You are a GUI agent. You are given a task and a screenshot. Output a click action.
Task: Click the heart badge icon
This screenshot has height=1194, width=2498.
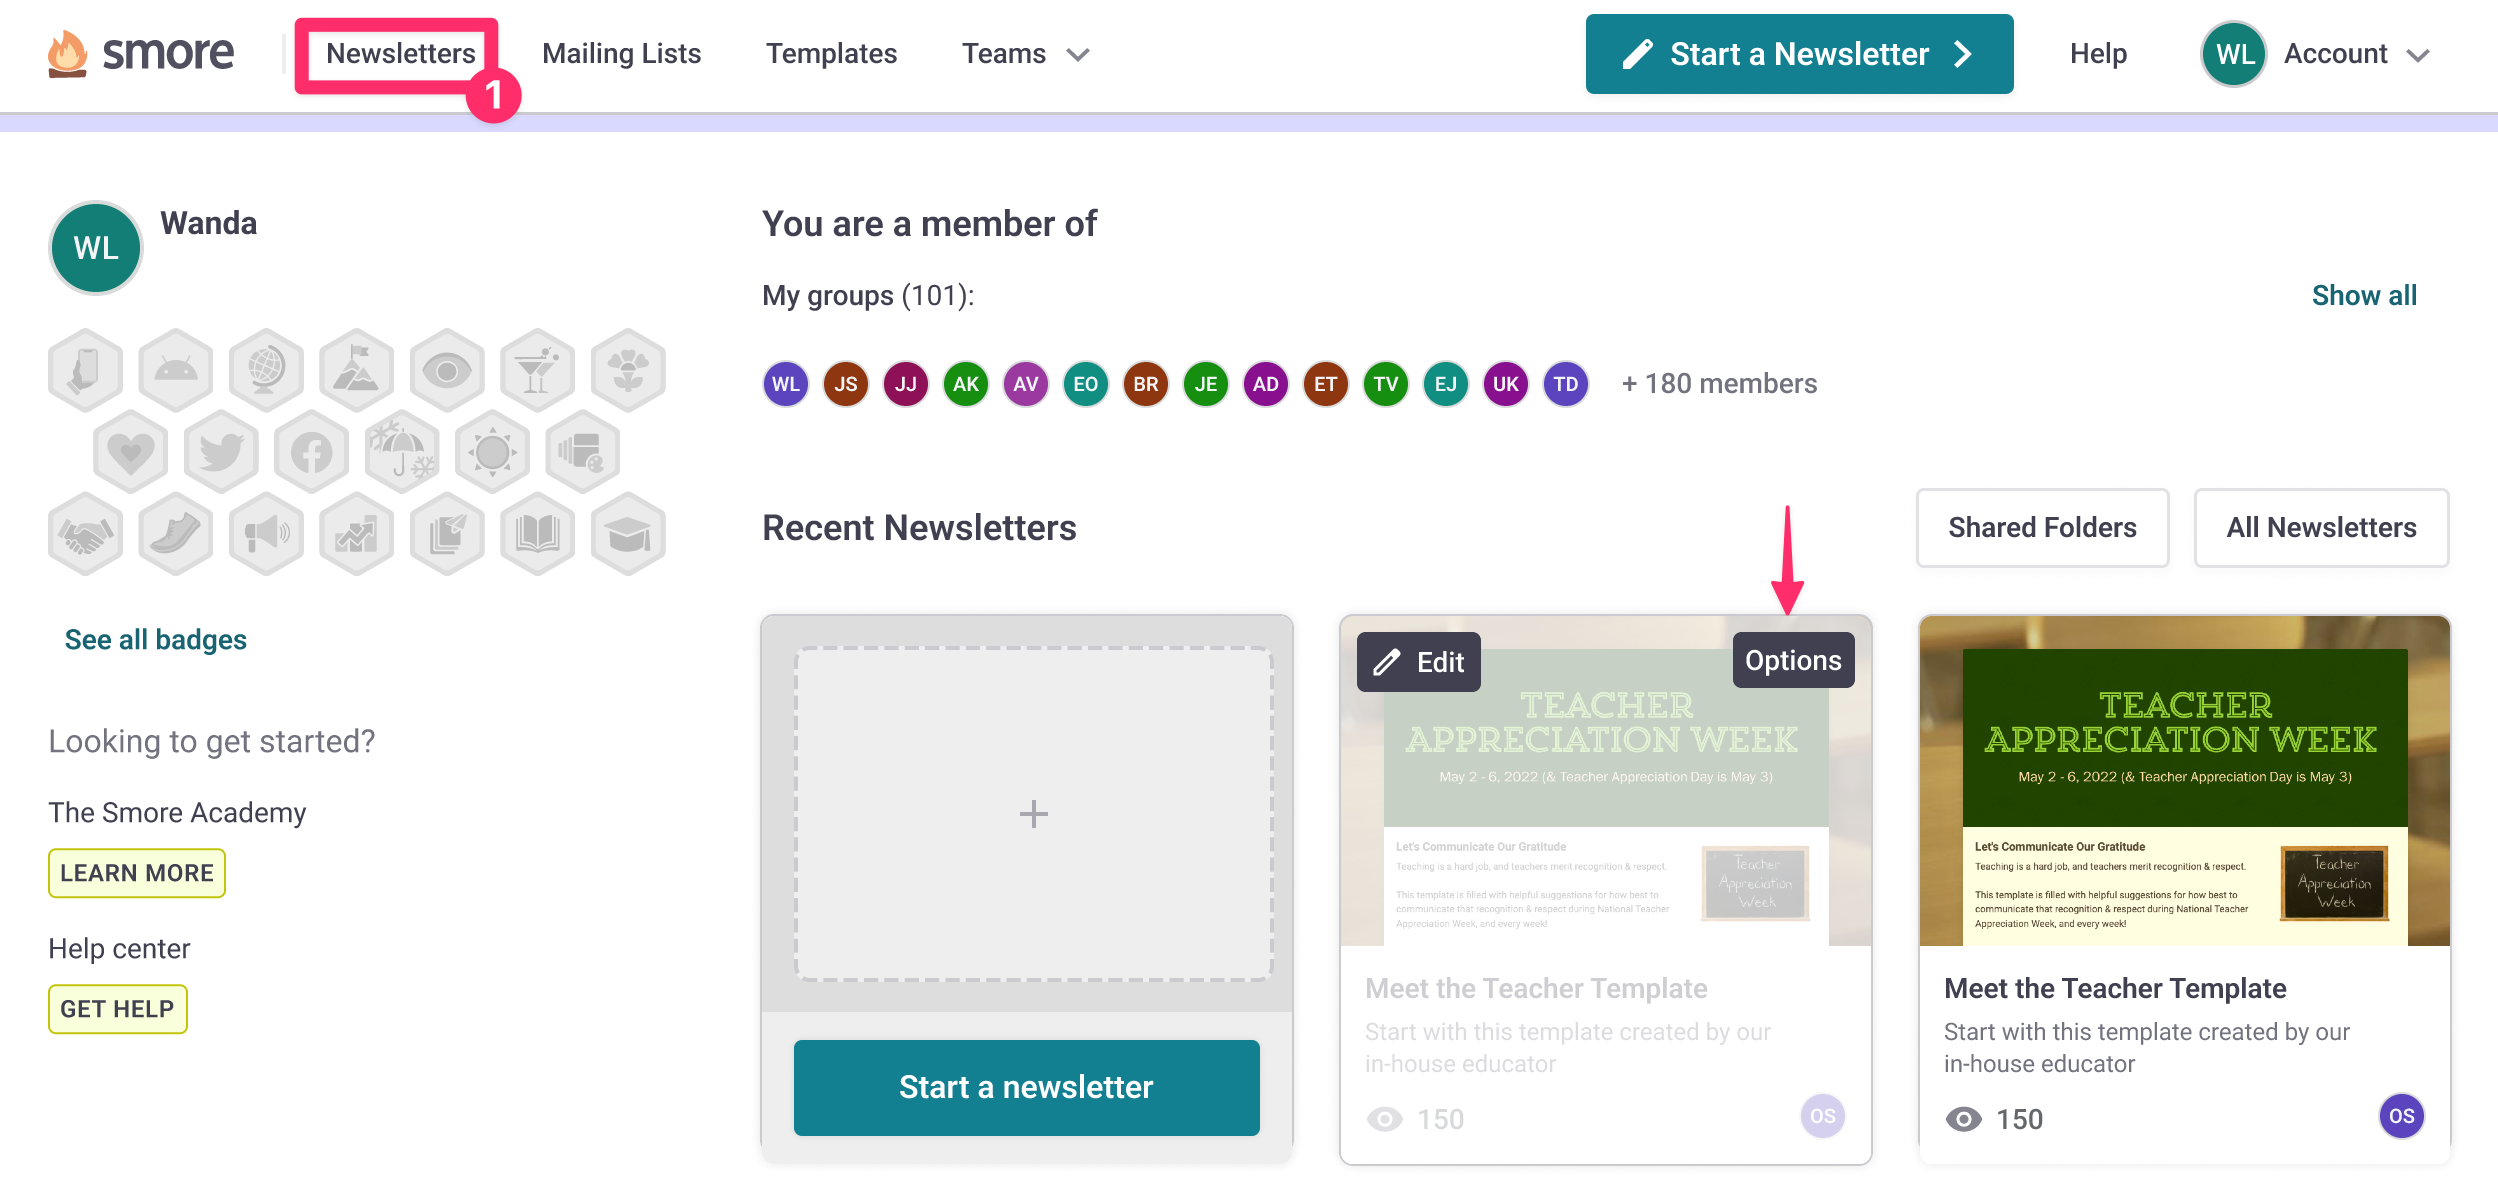(x=131, y=452)
